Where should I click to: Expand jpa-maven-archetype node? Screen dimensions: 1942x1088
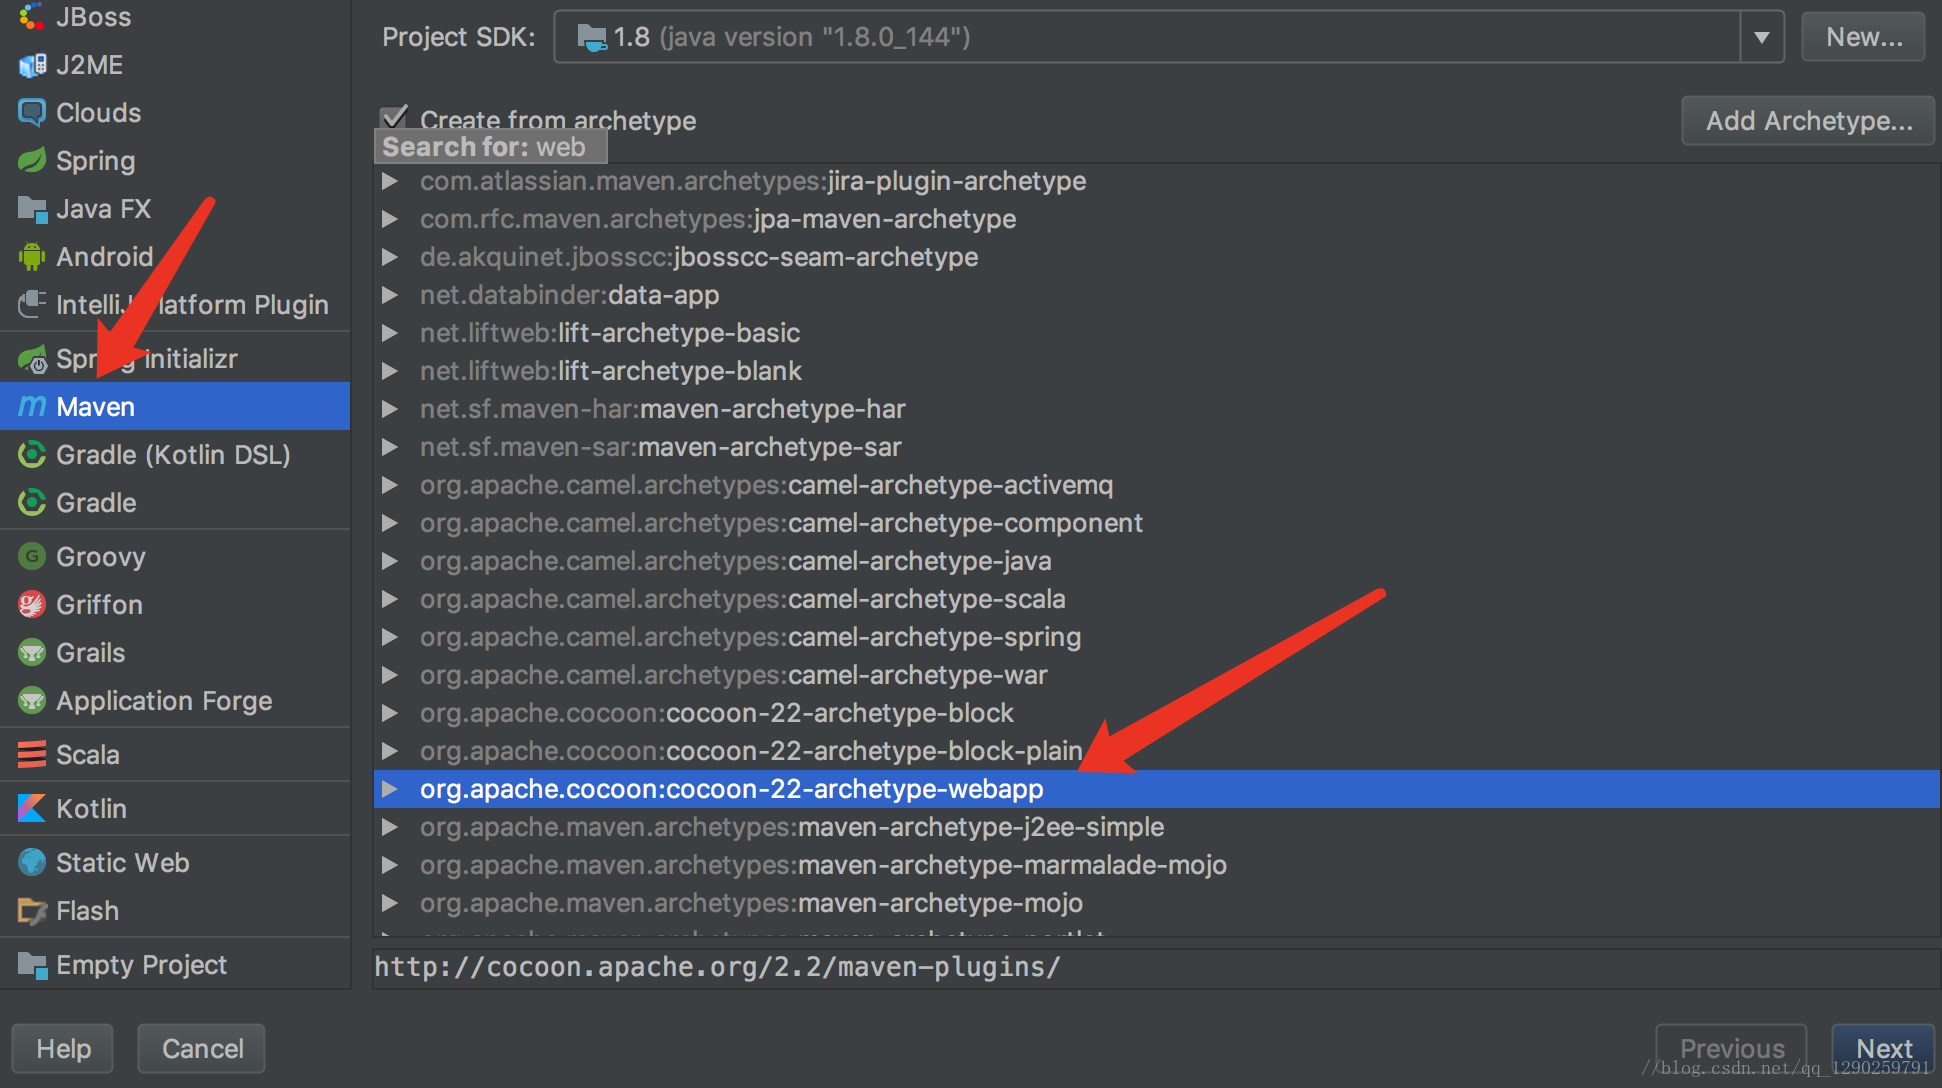point(390,219)
